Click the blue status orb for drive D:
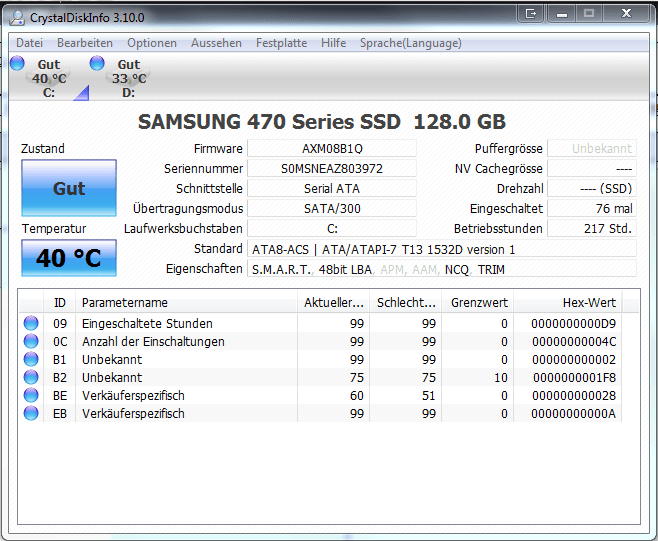This screenshot has width=658, height=541. 97,63
